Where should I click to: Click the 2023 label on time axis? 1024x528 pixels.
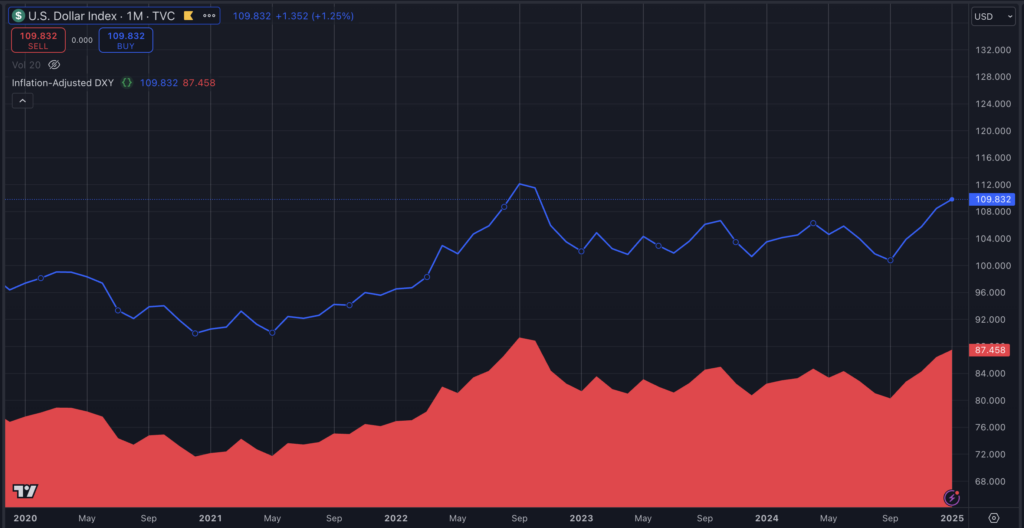(x=582, y=518)
